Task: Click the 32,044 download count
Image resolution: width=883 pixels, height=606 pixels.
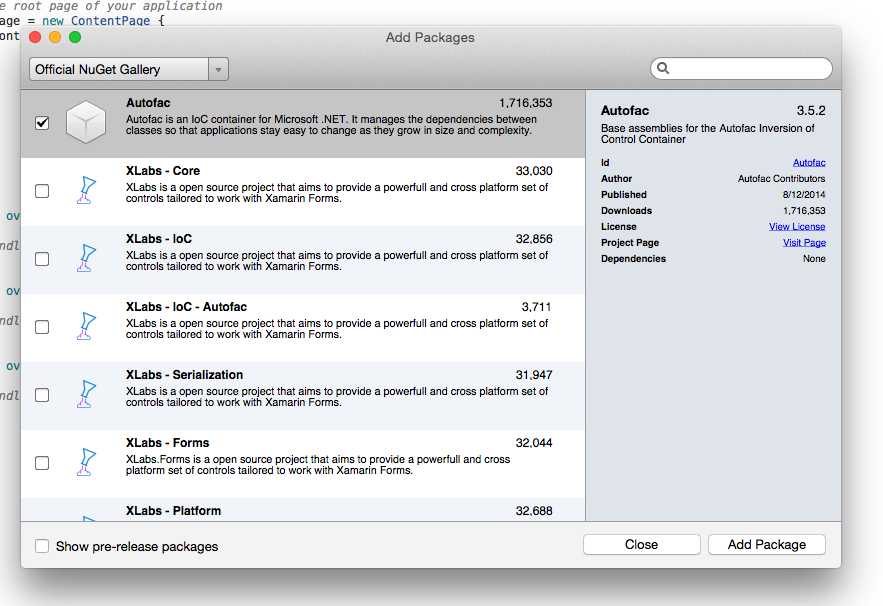Action: tap(534, 443)
